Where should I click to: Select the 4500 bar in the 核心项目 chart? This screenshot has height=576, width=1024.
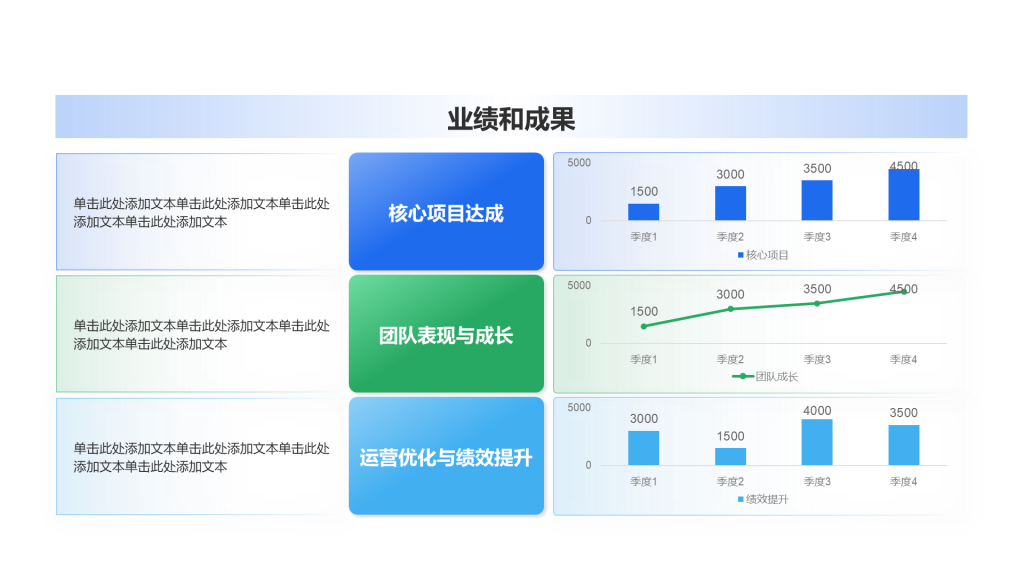click(903, 195)
